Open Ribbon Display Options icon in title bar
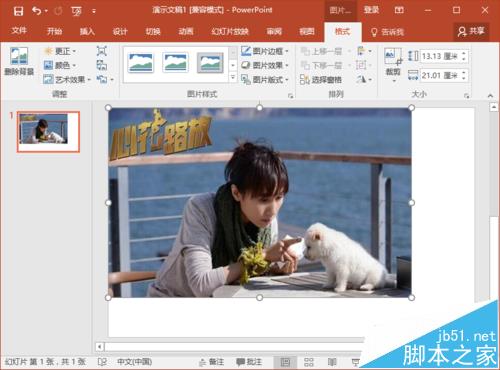 [x=399, y=10]
